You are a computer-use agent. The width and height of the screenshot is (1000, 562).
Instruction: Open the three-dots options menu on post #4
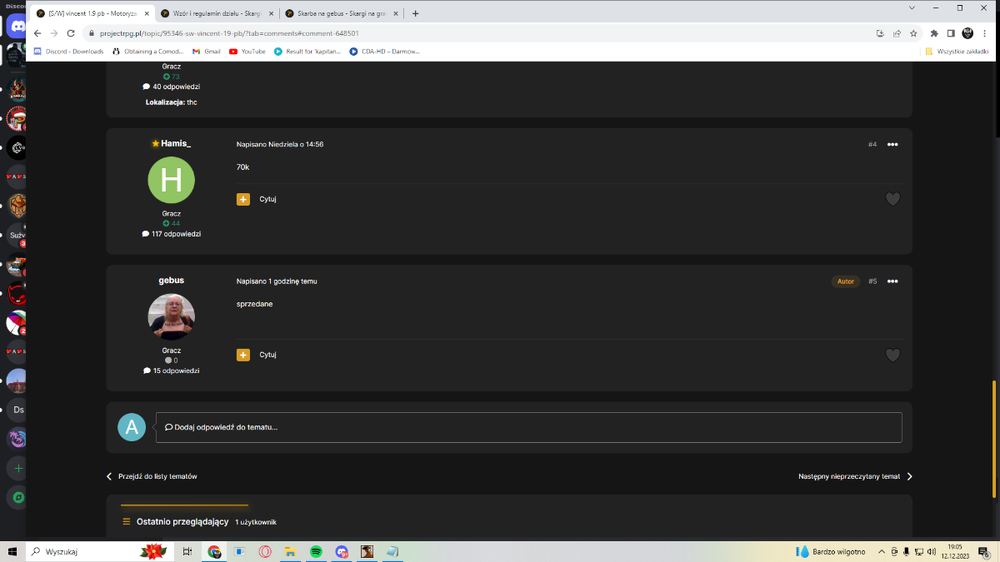click(x=892, y=144)
